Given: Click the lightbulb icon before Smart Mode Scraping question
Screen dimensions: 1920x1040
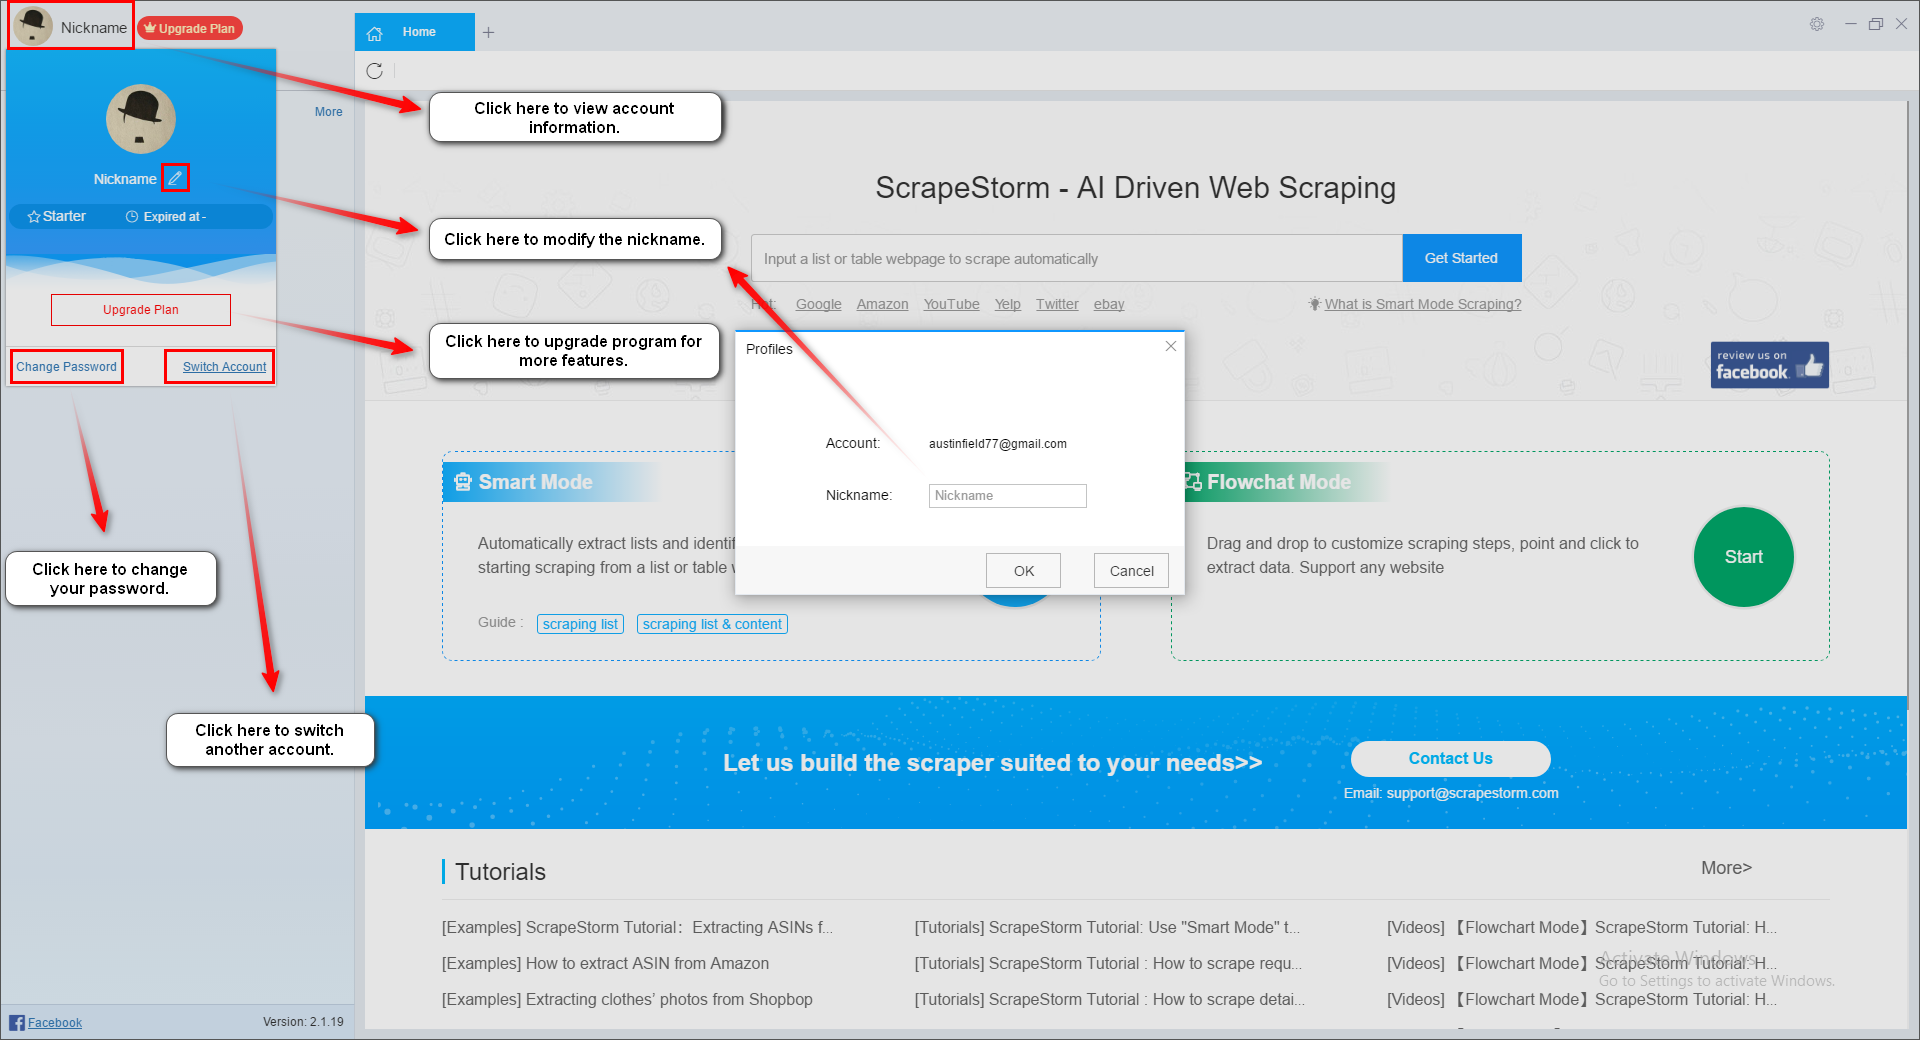Looking at the screenshot, I should 1314,304.
